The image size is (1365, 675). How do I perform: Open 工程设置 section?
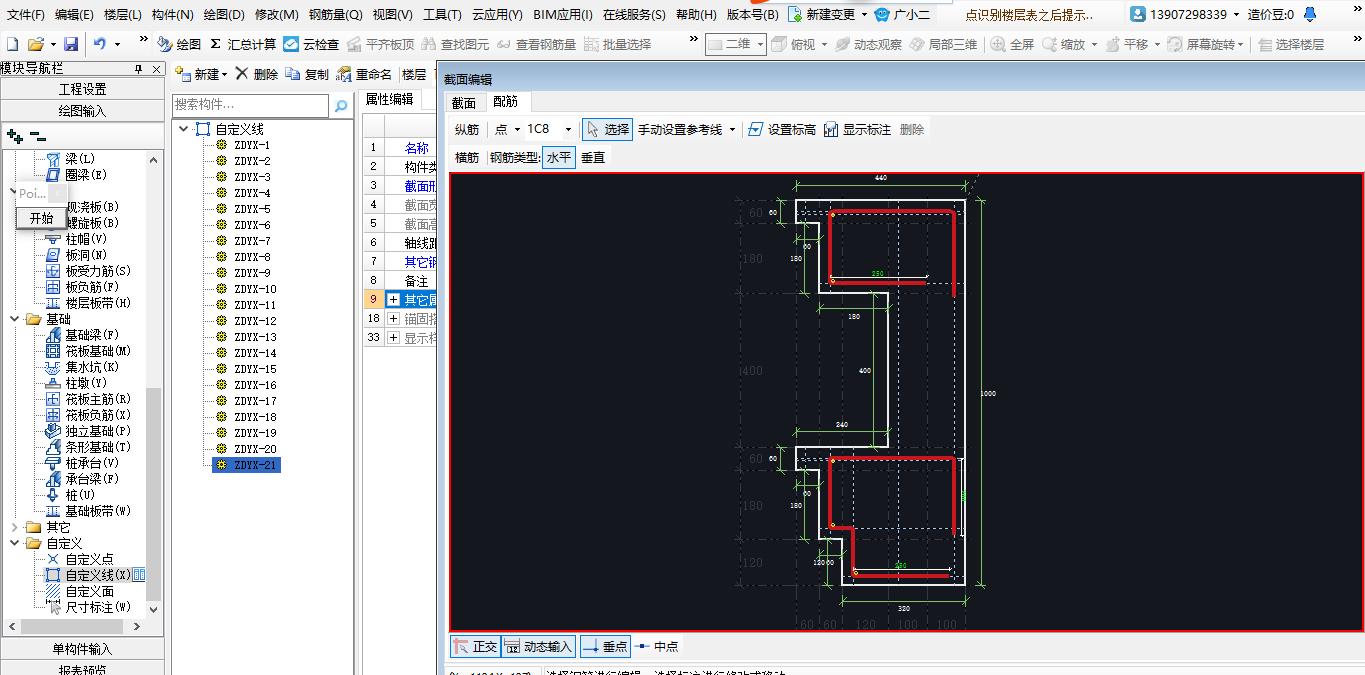[83, 89]
